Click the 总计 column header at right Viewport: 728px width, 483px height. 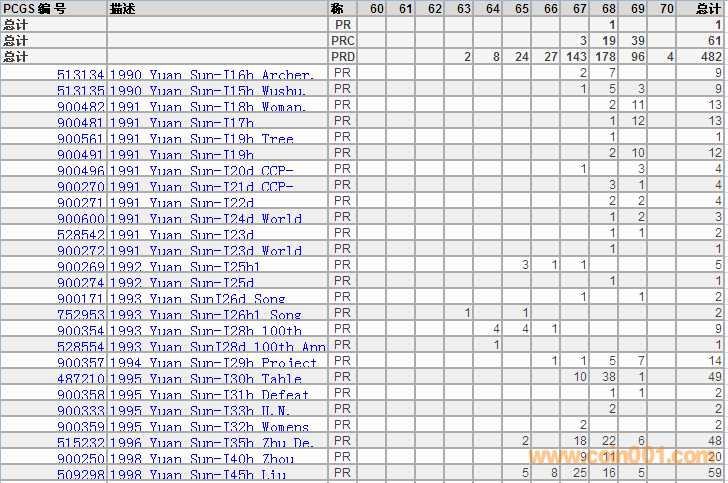tap(707, 8)
